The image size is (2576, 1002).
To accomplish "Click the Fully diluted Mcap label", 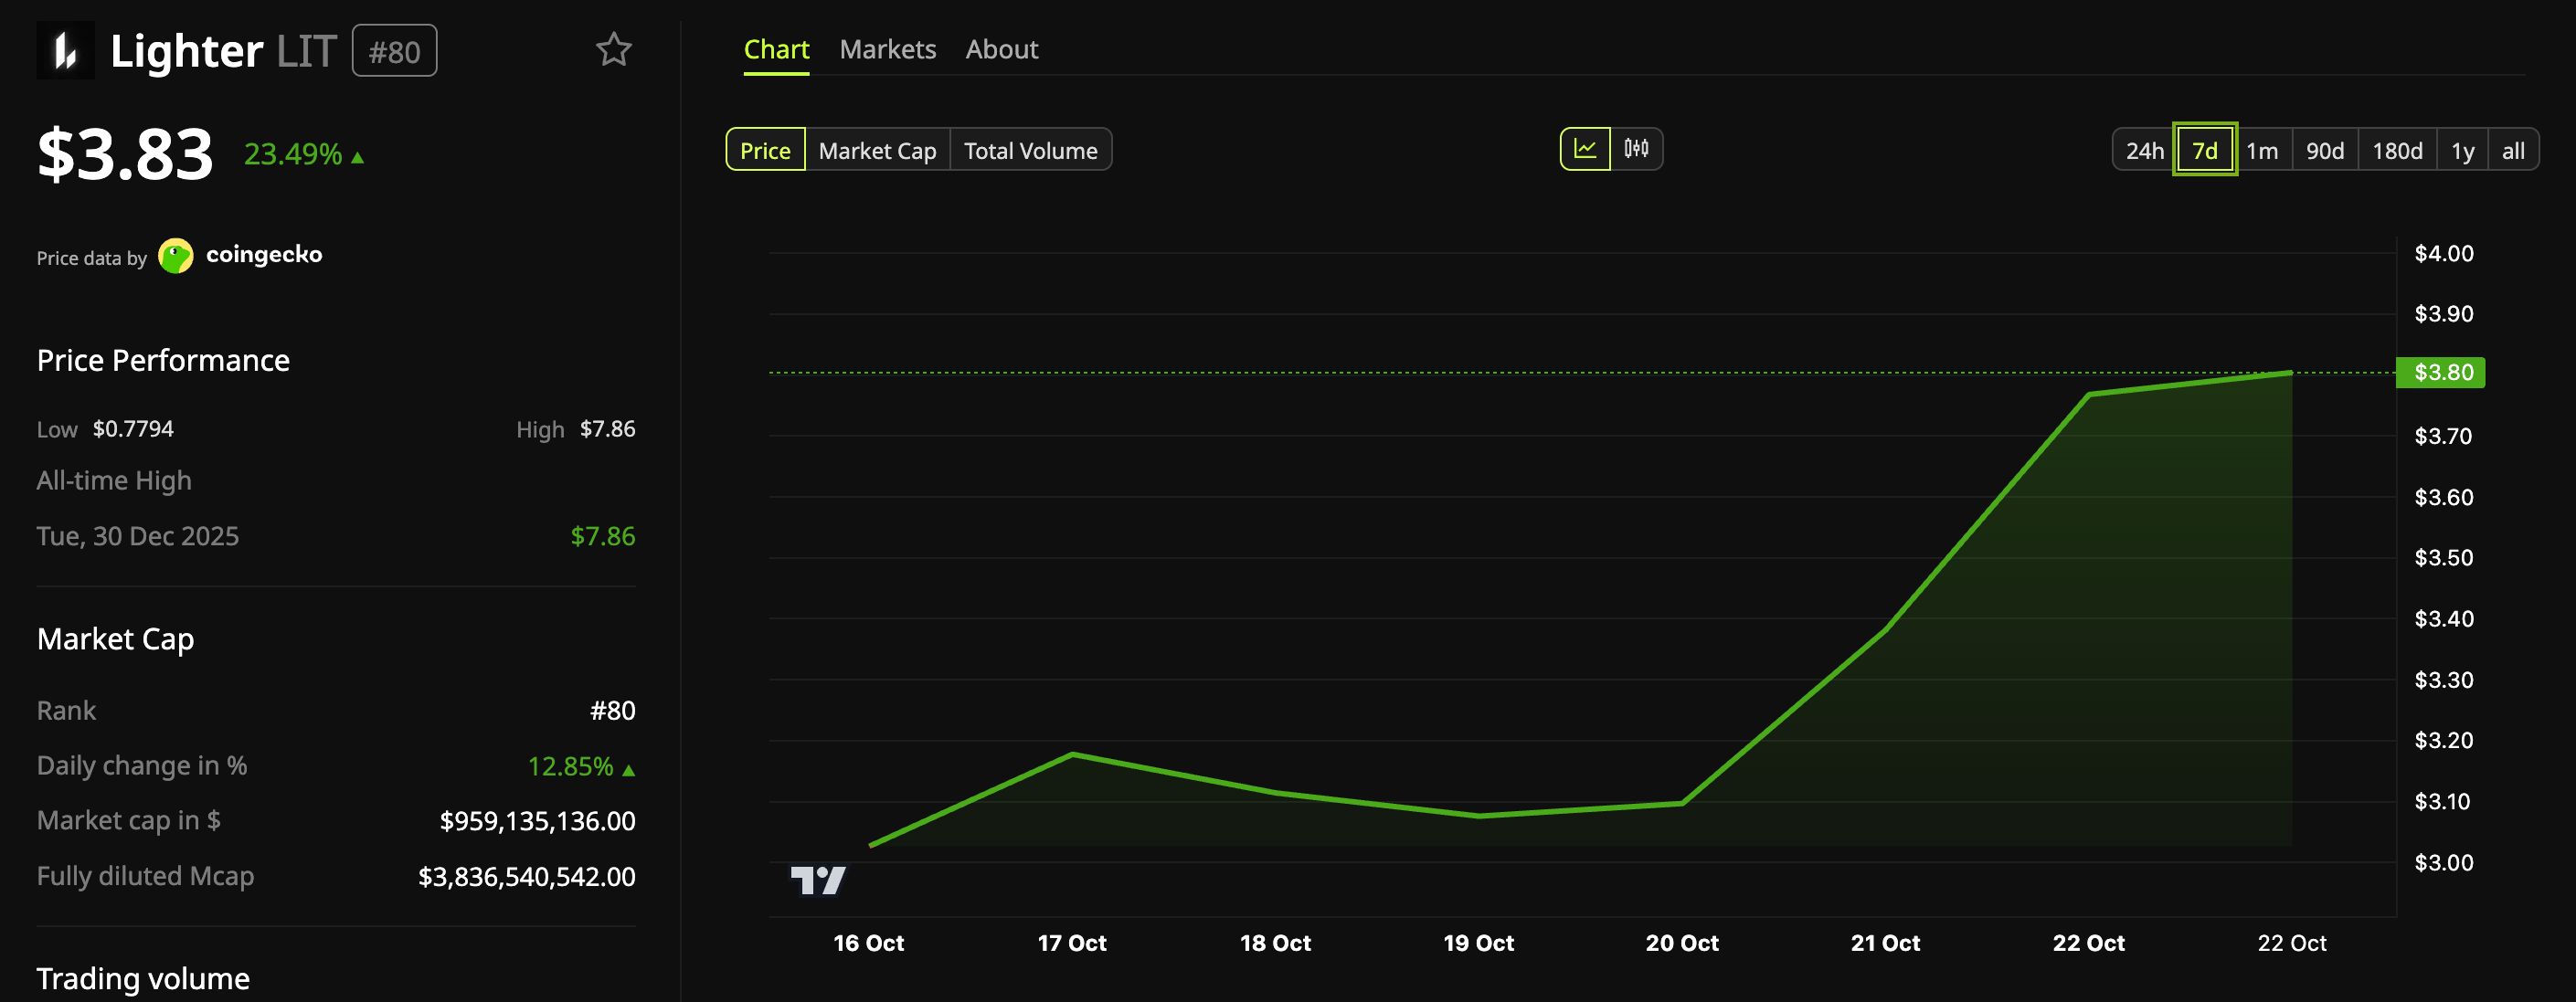I will (x=145, y=876).
